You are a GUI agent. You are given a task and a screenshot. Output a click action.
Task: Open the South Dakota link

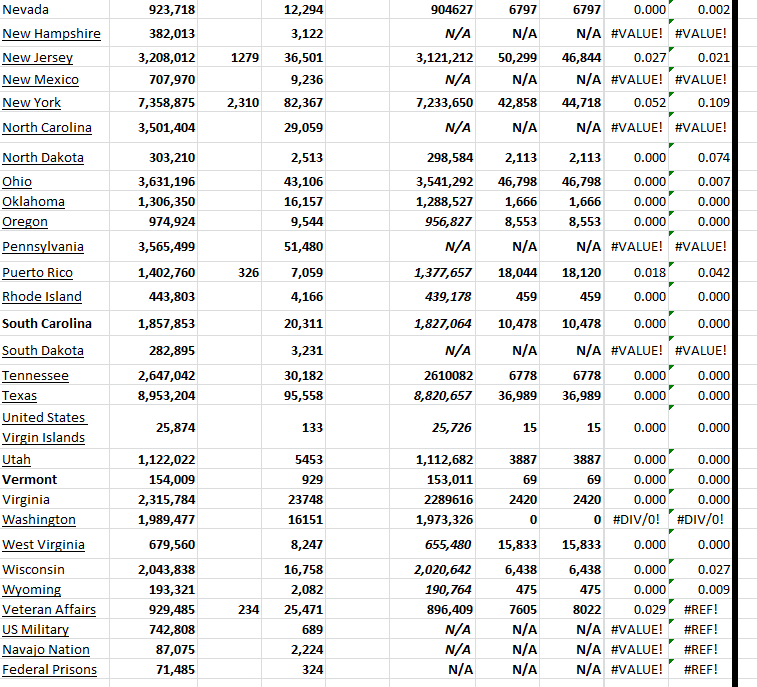[x=42, y=351]
